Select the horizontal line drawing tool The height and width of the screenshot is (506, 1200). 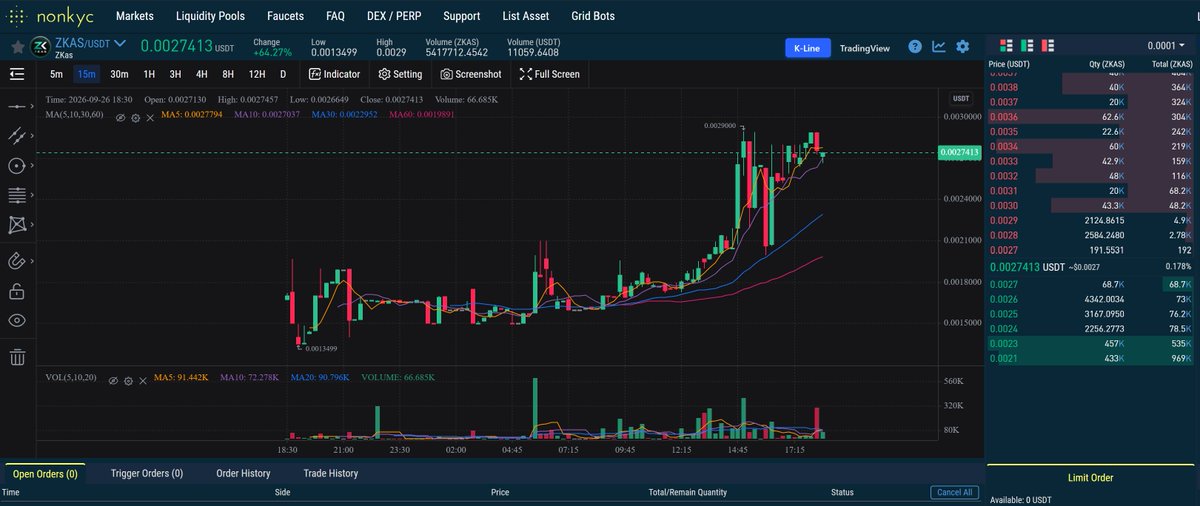(x=15, y=105)
